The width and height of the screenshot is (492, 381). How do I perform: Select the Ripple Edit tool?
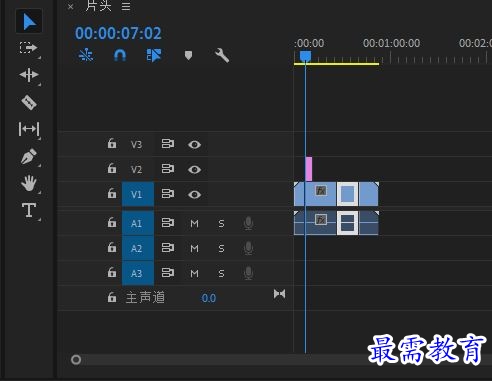coord(29,75)
